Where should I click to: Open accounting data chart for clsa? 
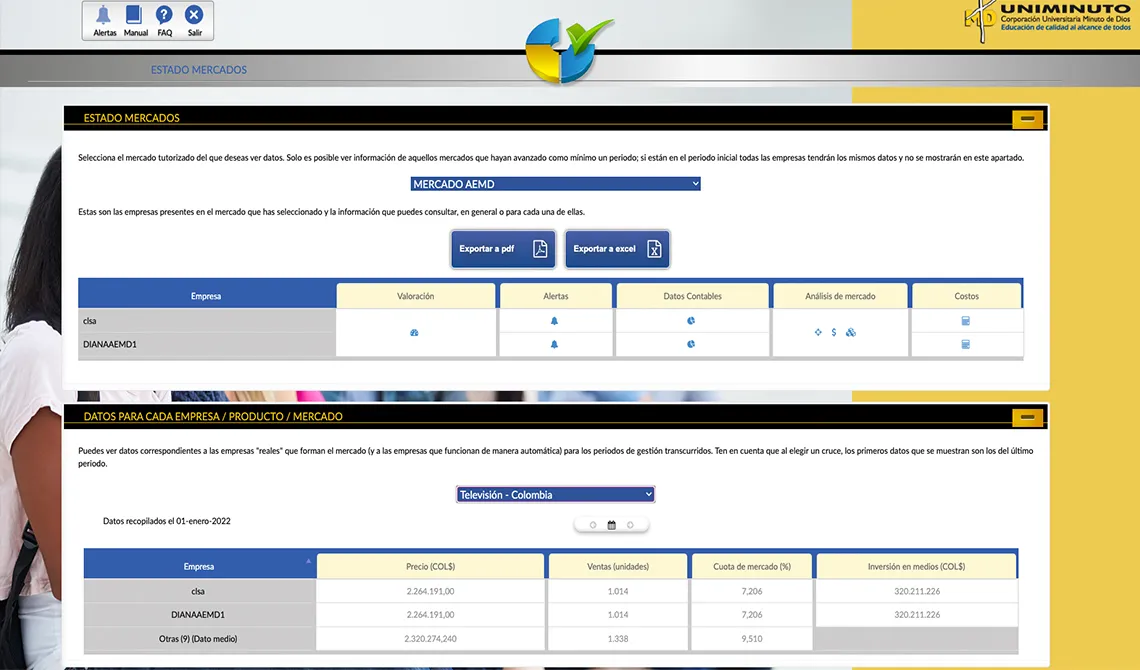click(x=691, y=320)
